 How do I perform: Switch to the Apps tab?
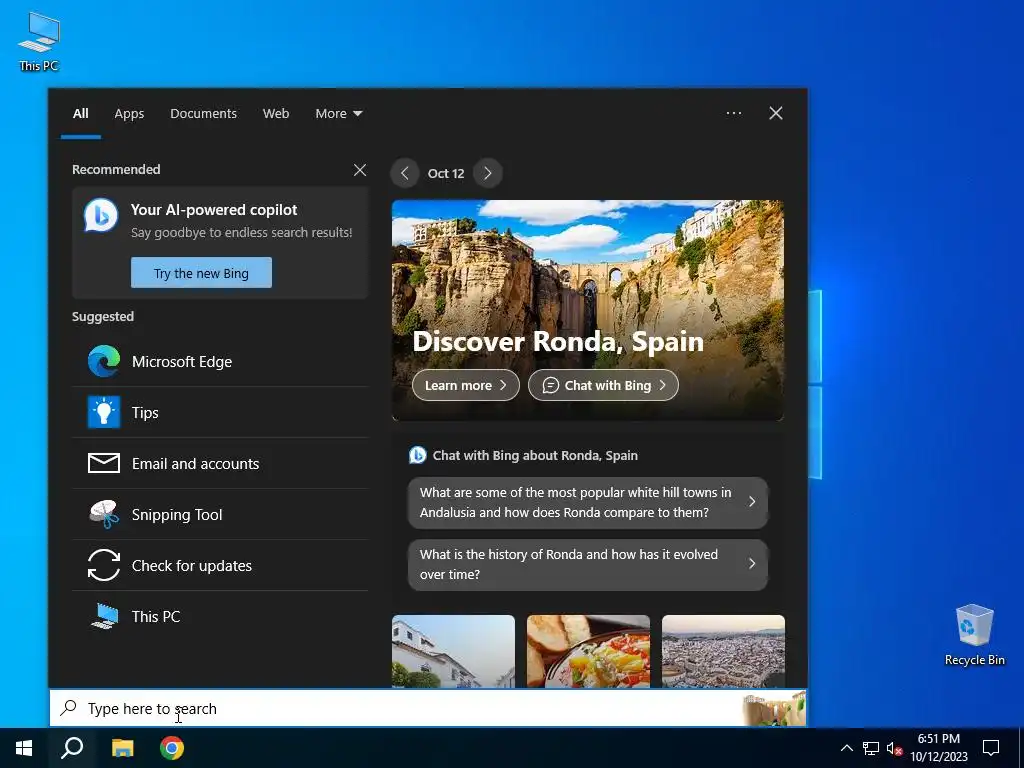pos(129,114)
